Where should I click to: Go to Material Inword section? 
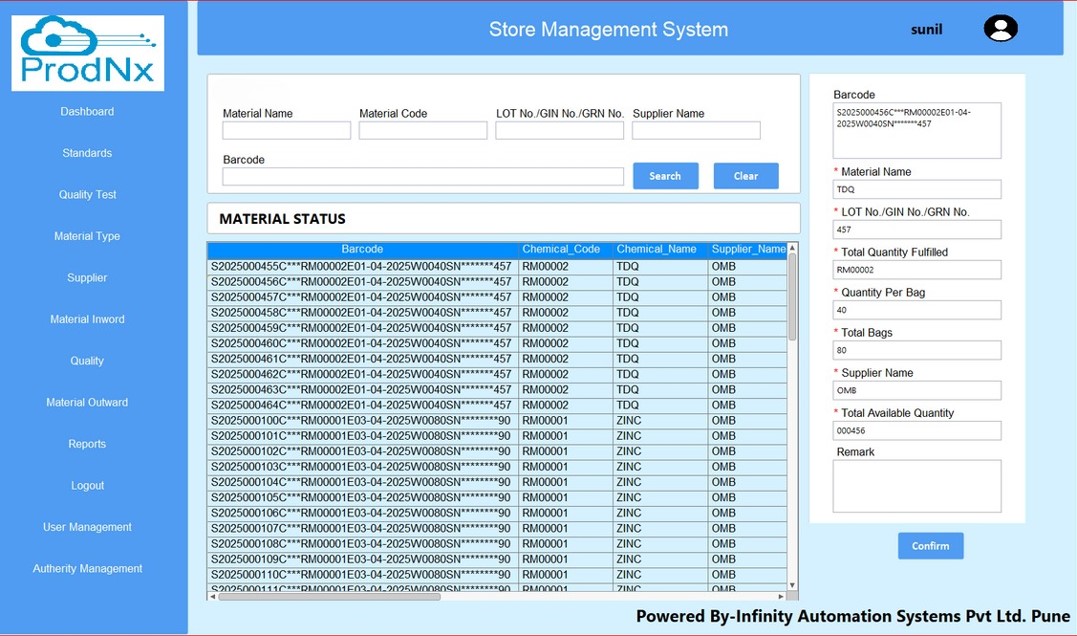pos(87,320)
